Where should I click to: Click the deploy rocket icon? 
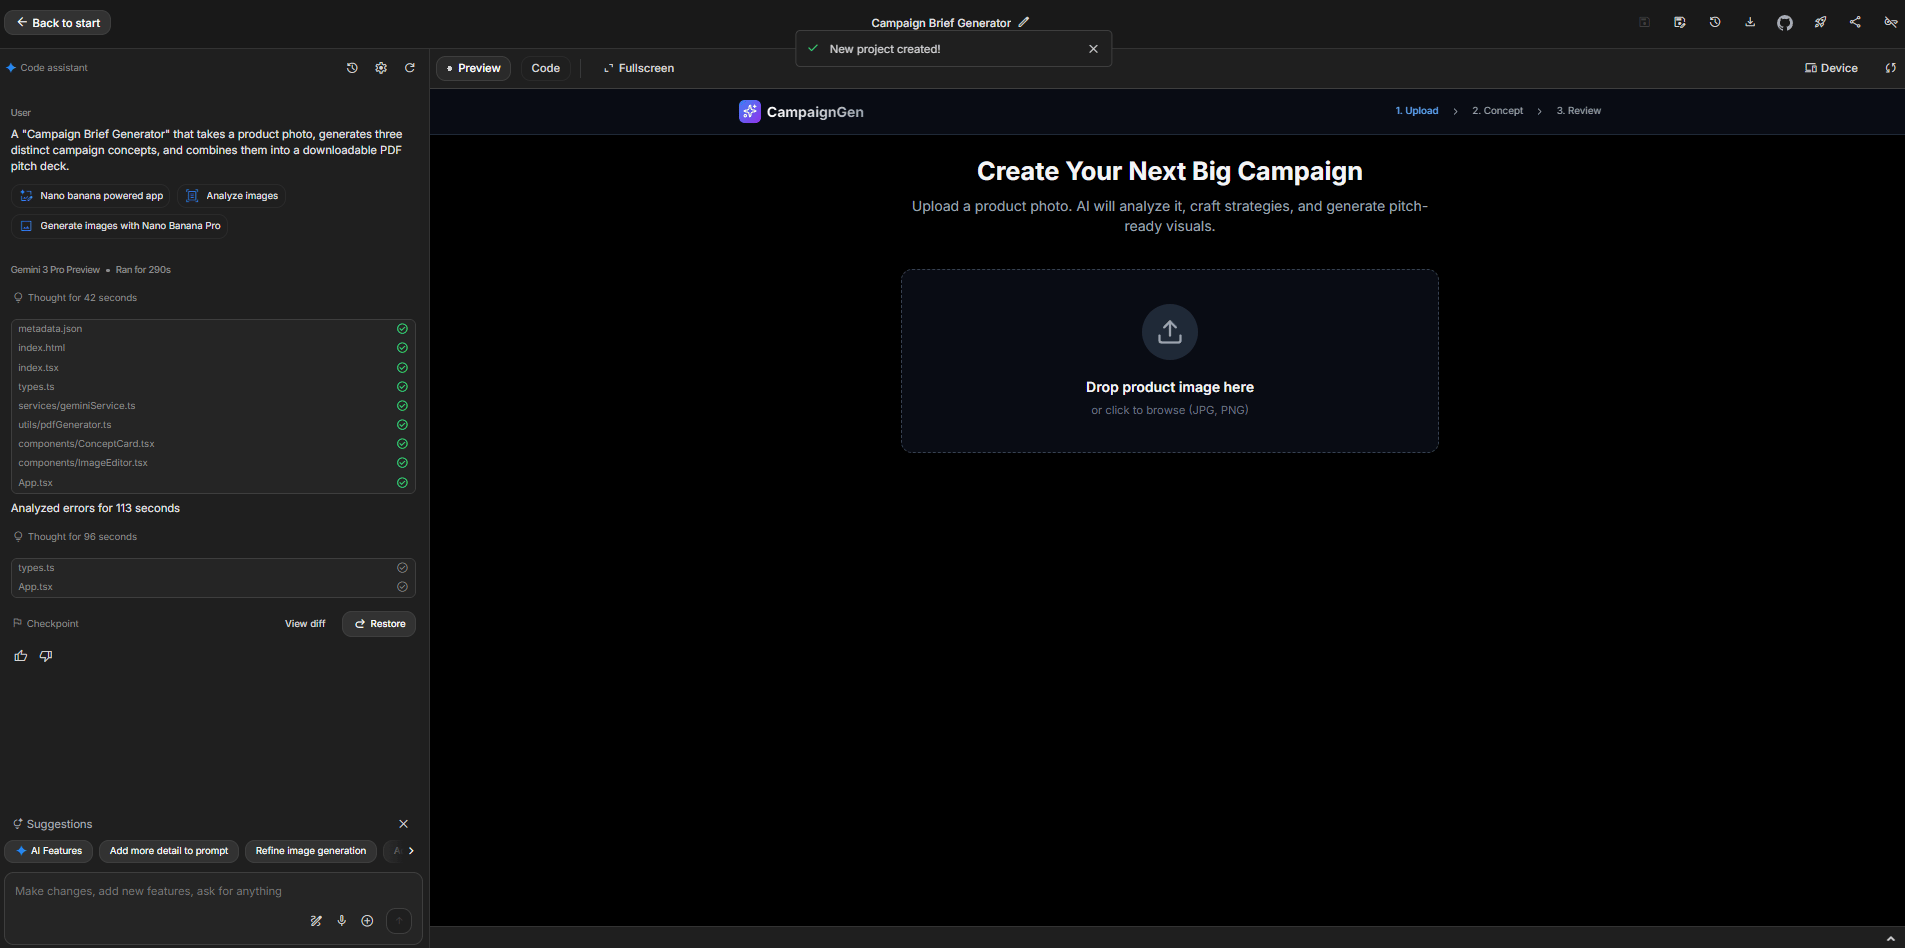(x=1821, y=22)
